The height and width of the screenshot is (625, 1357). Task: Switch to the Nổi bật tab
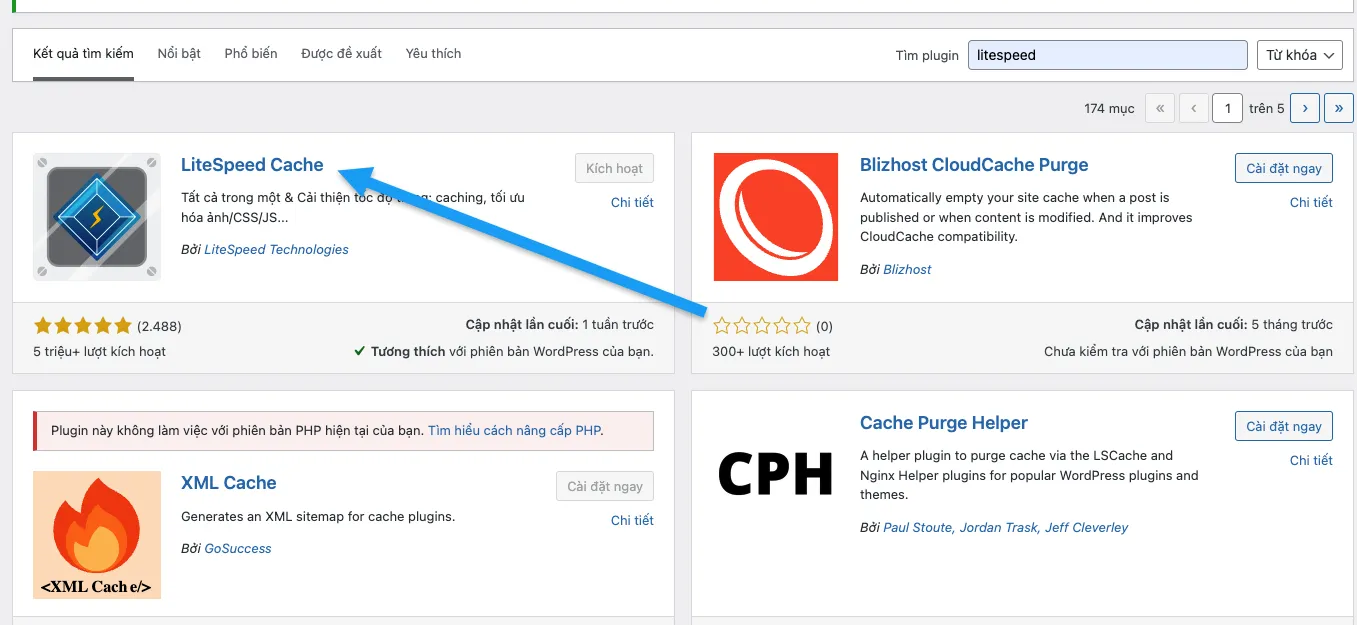pyautogui.click(x=179, y=54)
